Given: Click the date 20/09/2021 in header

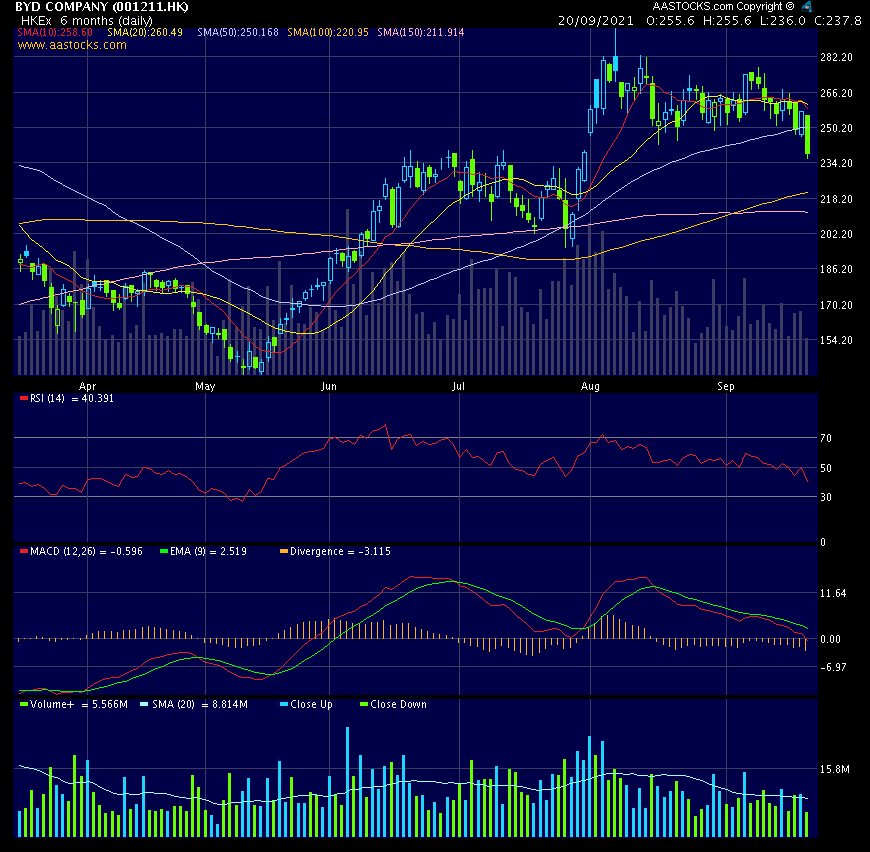Looking at the screenshot, I should (595, 21).
